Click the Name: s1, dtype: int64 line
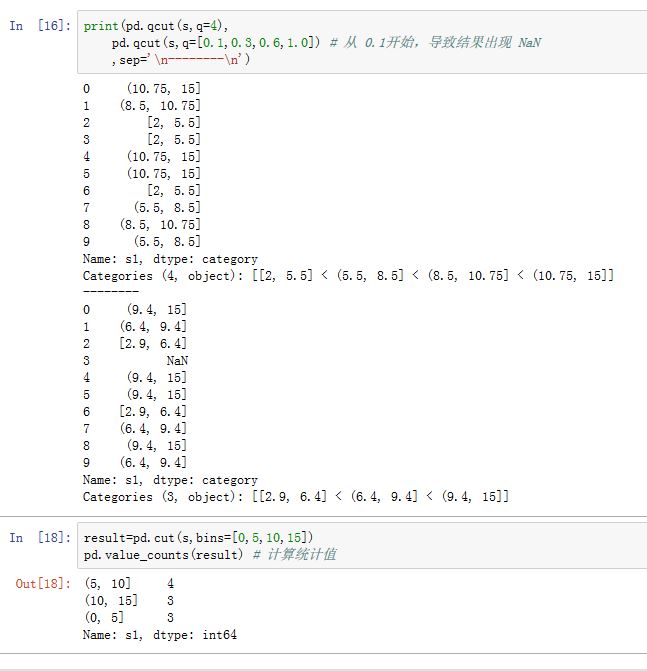This screenshot has height=671, width=647. 159,635
